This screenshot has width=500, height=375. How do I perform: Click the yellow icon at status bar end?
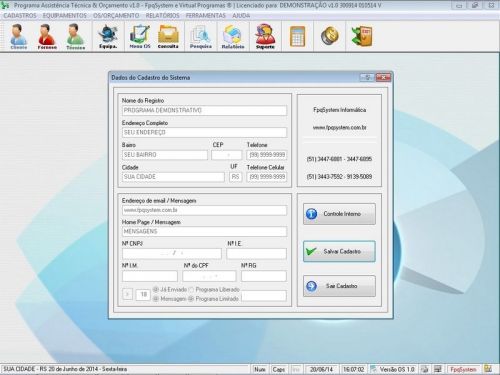488,369
